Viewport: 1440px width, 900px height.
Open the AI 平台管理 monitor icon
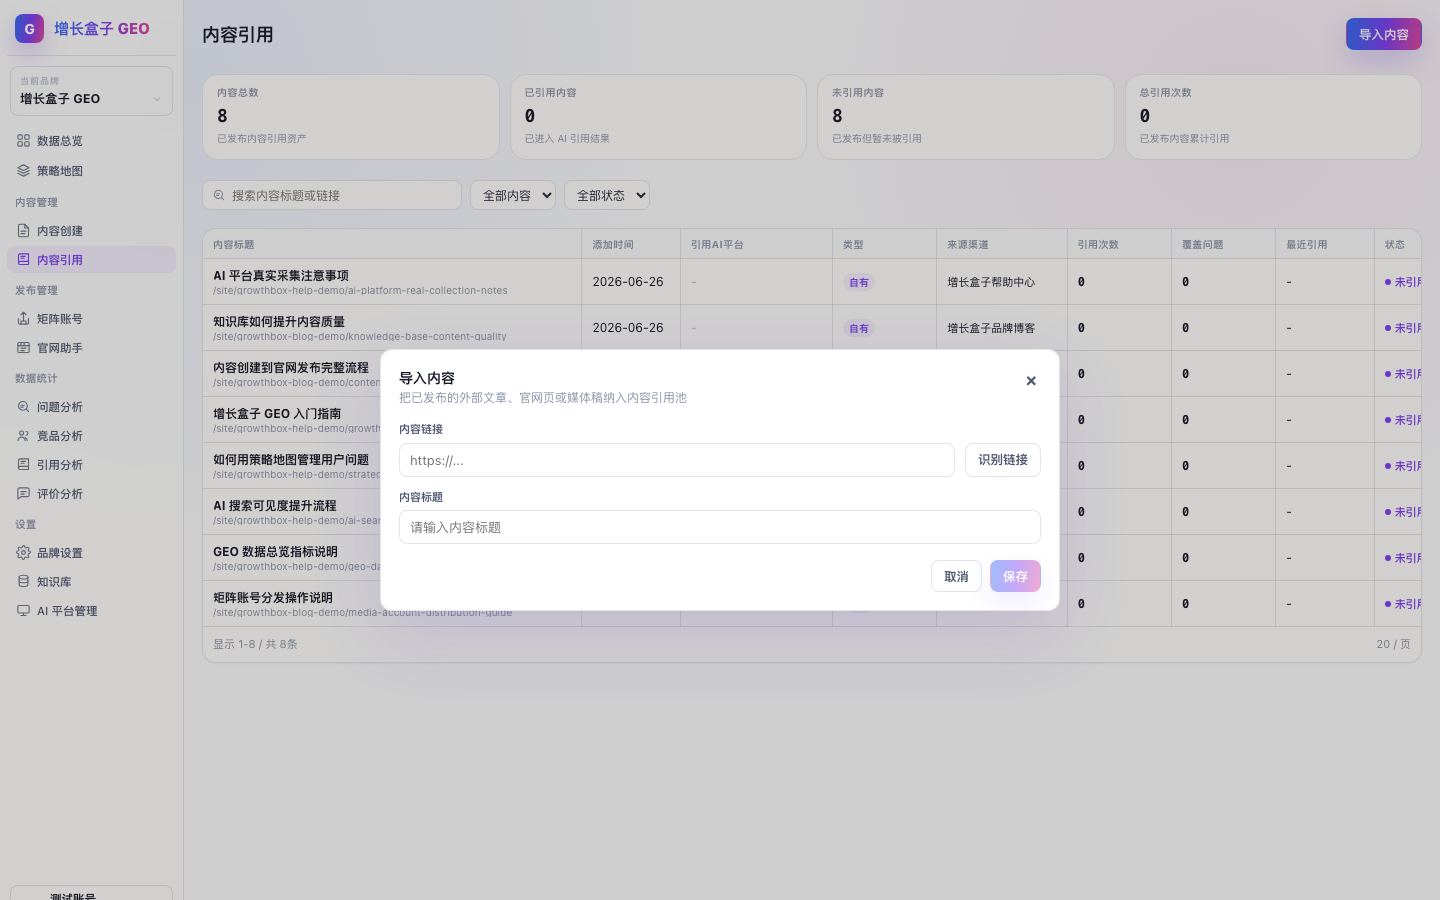coord(23,611)
